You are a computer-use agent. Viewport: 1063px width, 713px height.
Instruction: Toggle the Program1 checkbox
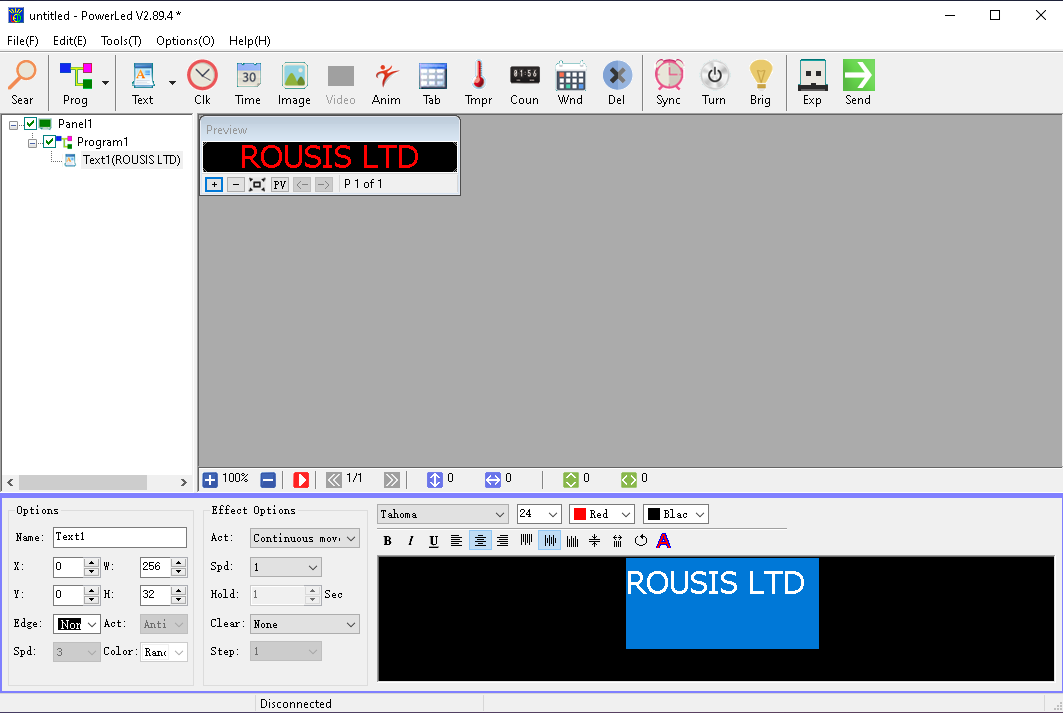tap(49, 142)
